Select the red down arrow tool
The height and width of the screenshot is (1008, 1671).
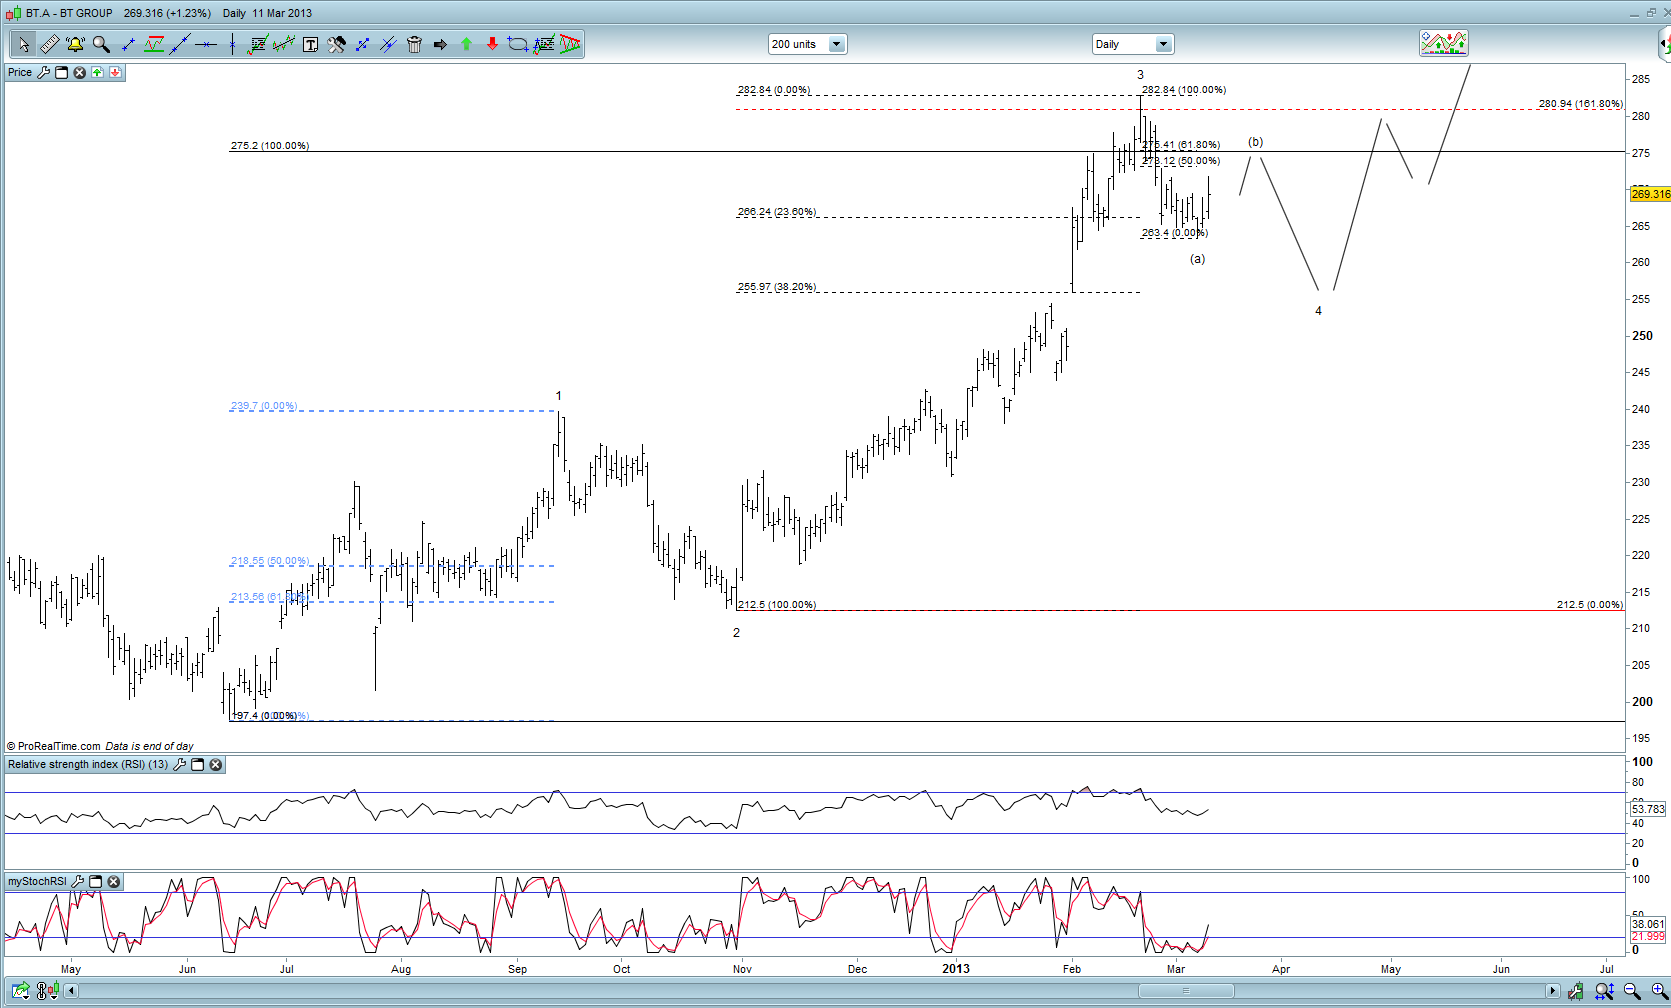(x=492, y=44)
